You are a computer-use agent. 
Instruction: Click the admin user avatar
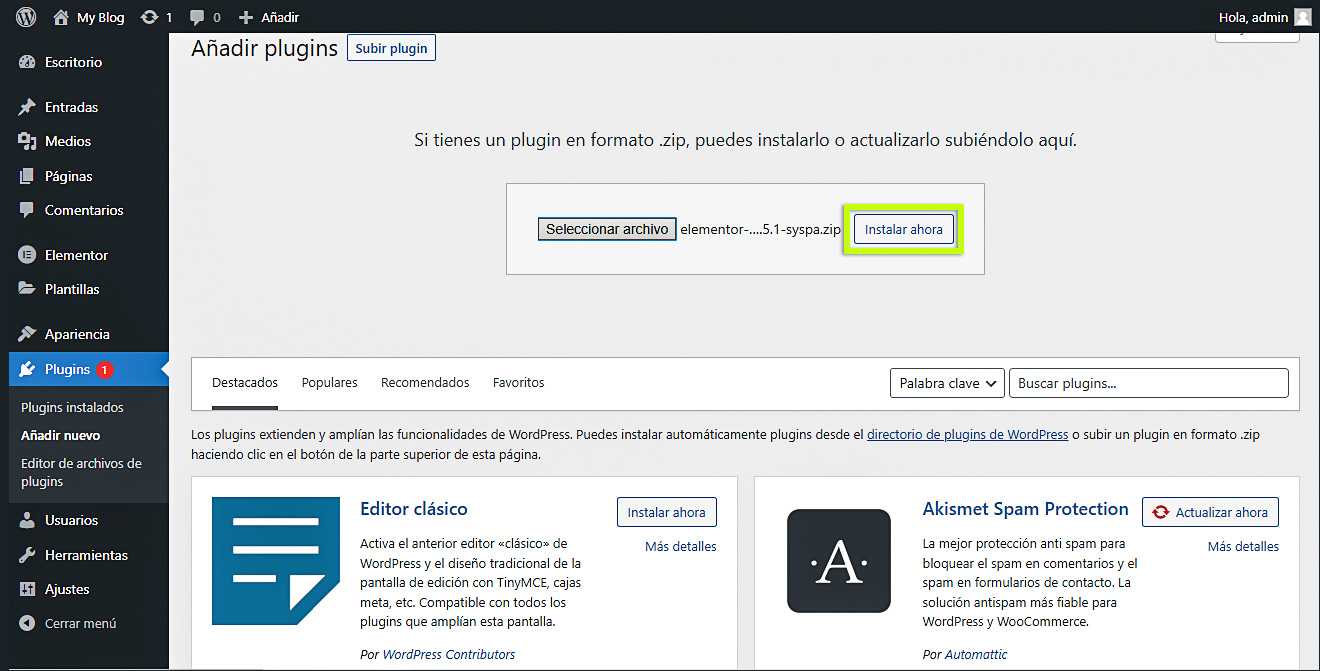coord(1302,17)
